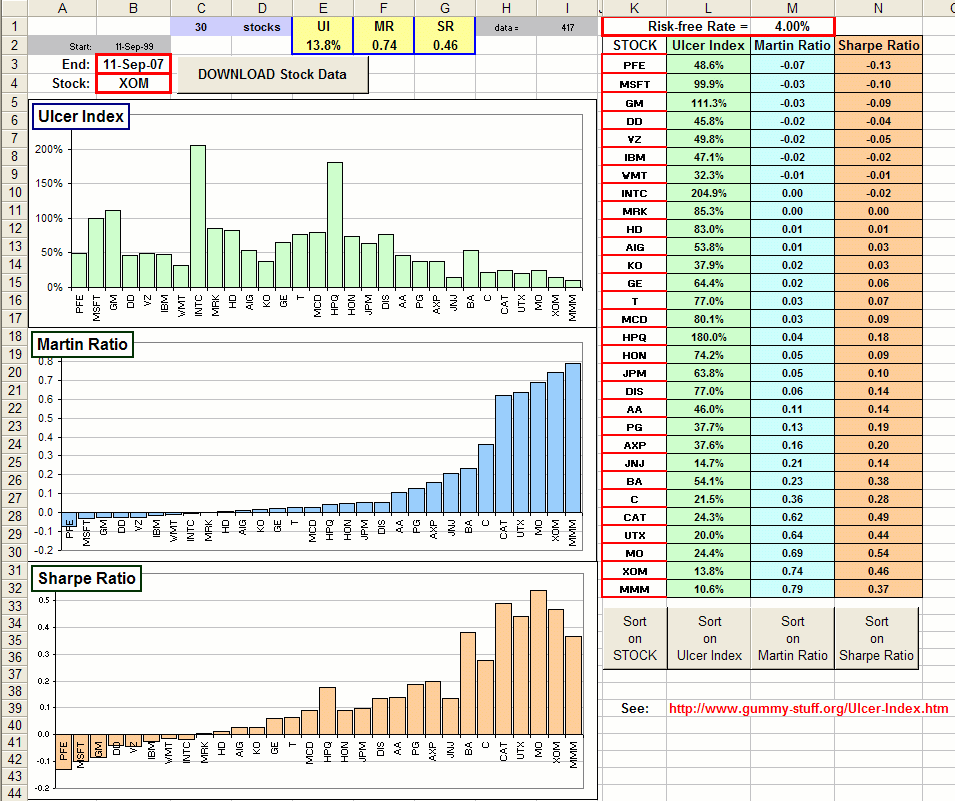Click Sort on Ulcer Index button
The image size is (955, 801).
pos(709,638)
